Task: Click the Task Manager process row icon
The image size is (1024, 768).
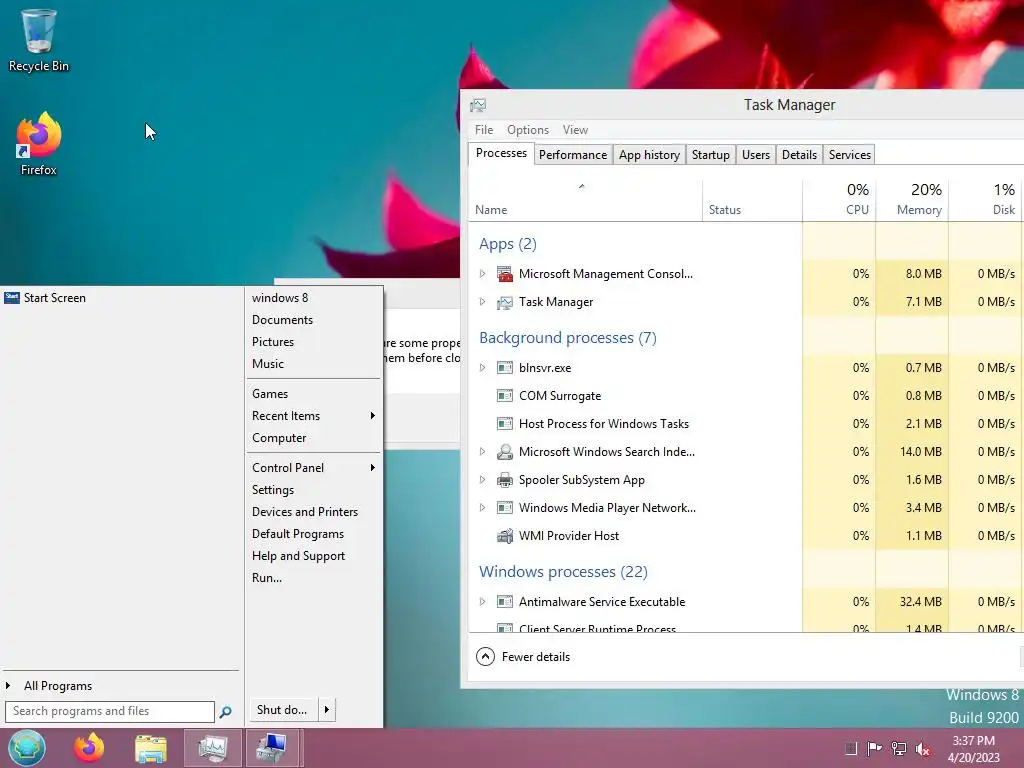Action: (x=505, y=302)
